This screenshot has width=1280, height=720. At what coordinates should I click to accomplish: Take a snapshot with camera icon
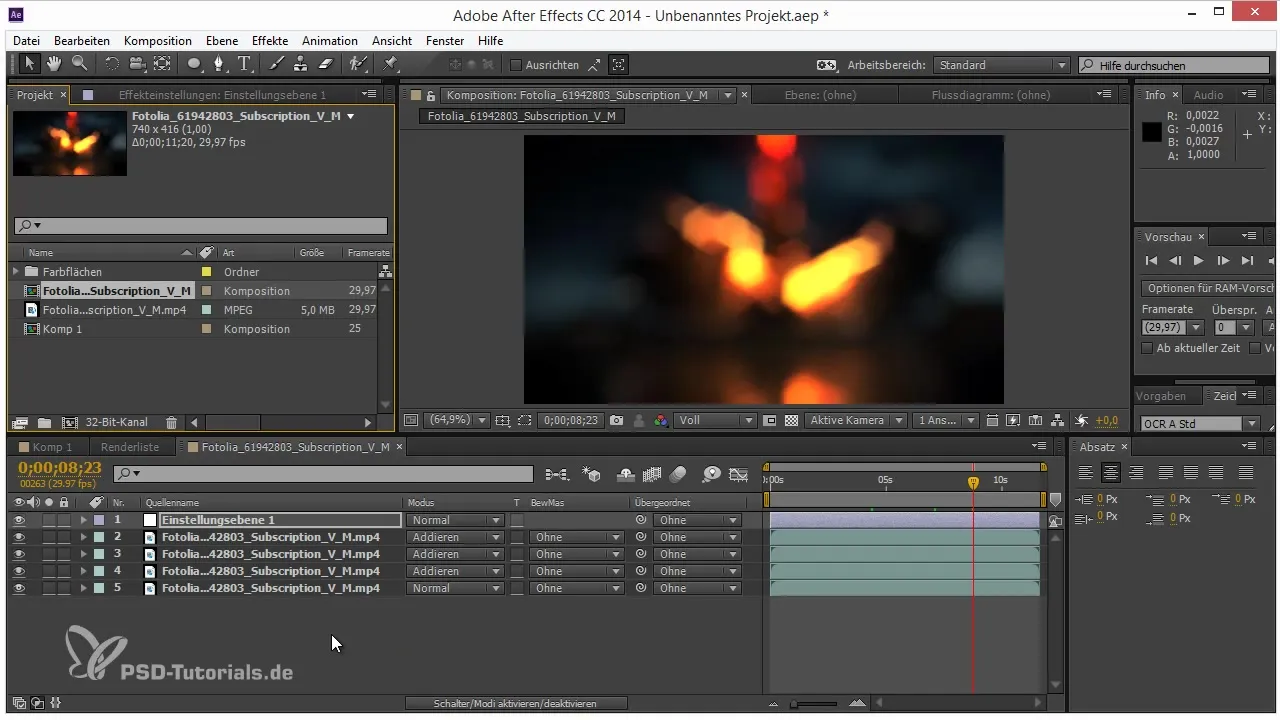(617, 421)
